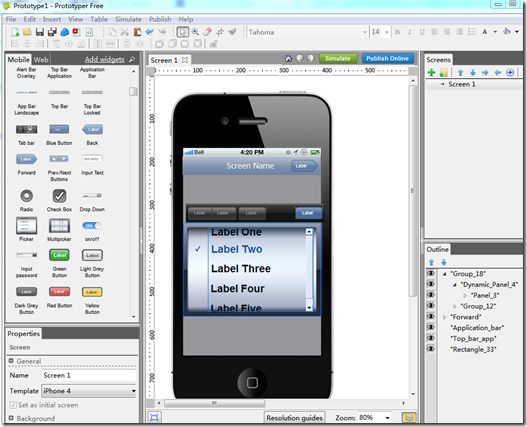Click the Resolution guides button
The width and height of the screenshot is (527, 427).
[294, 418]
